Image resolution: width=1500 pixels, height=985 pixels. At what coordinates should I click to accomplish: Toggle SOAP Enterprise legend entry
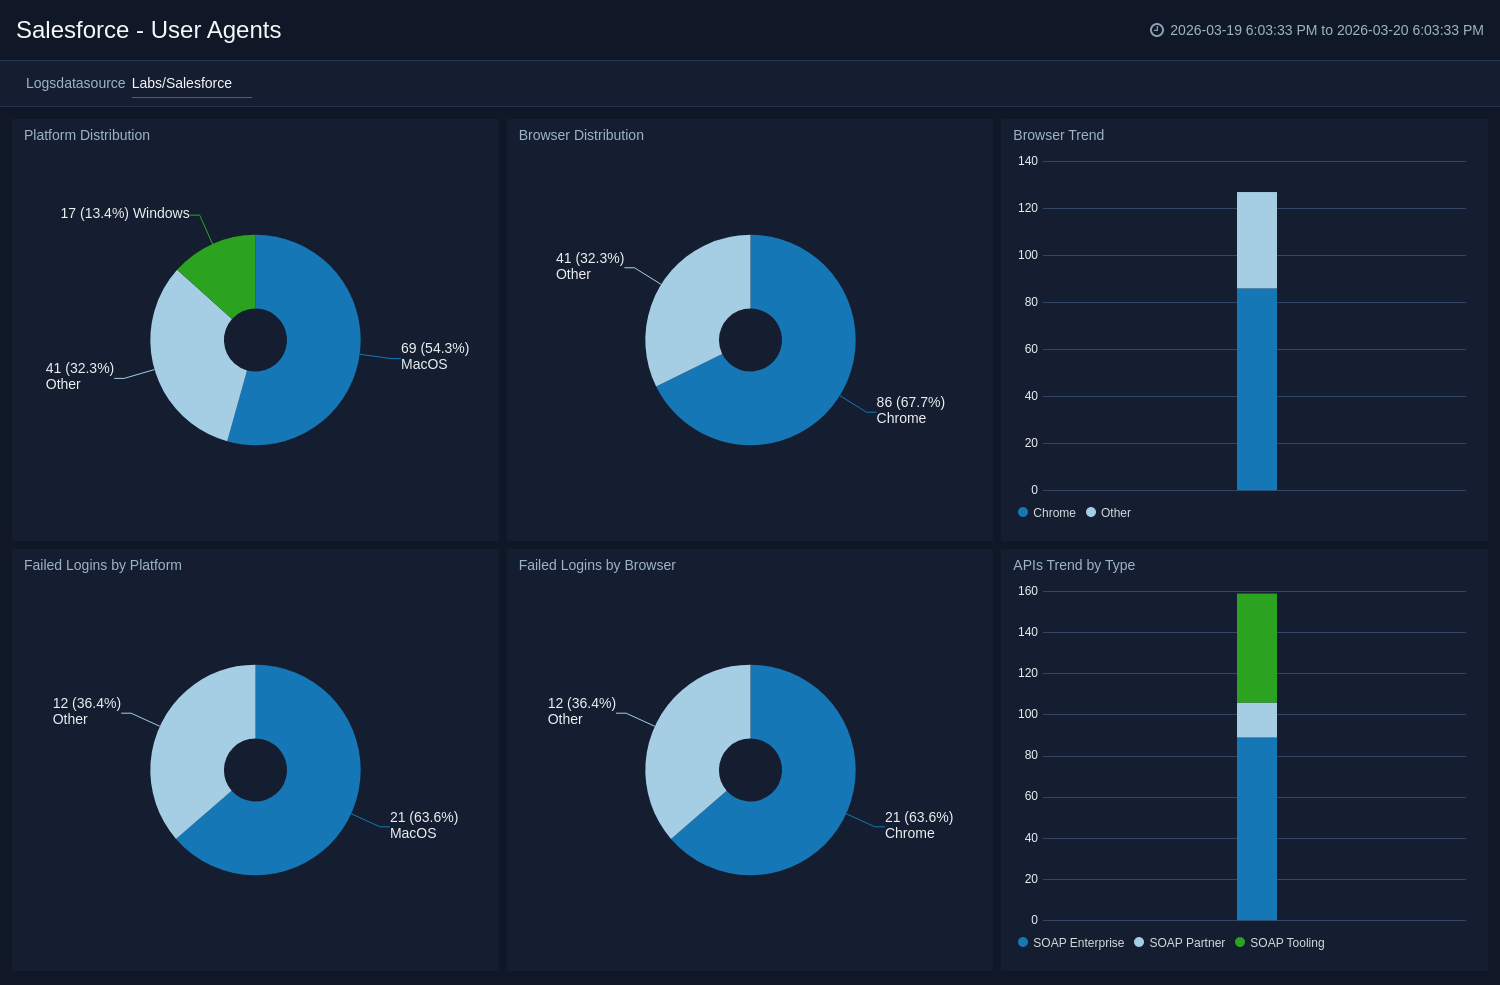point(1077,943)
